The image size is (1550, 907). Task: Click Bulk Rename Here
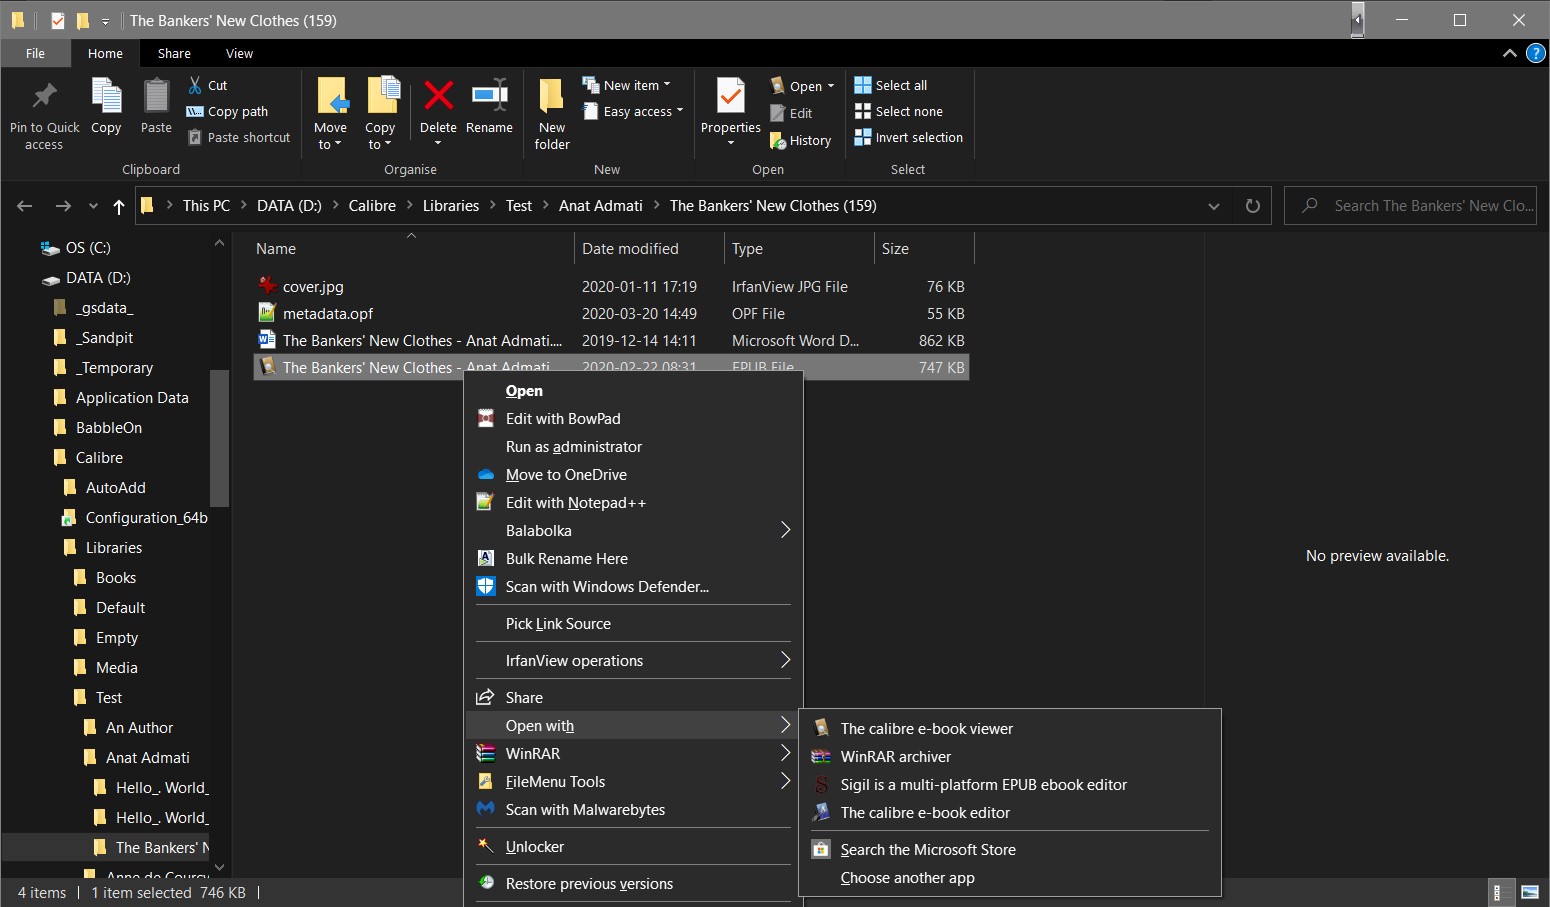pos(634,559)
